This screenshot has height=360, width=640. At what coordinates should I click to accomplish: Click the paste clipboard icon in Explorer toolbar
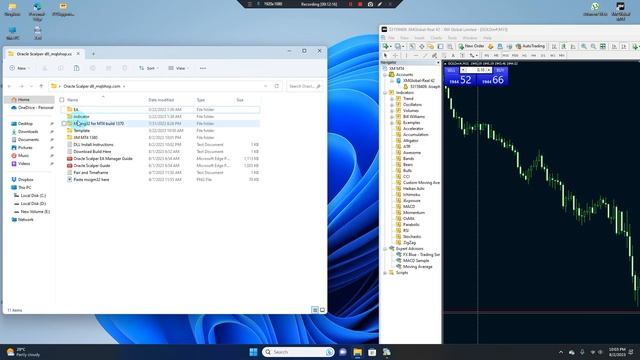(76, 68)
